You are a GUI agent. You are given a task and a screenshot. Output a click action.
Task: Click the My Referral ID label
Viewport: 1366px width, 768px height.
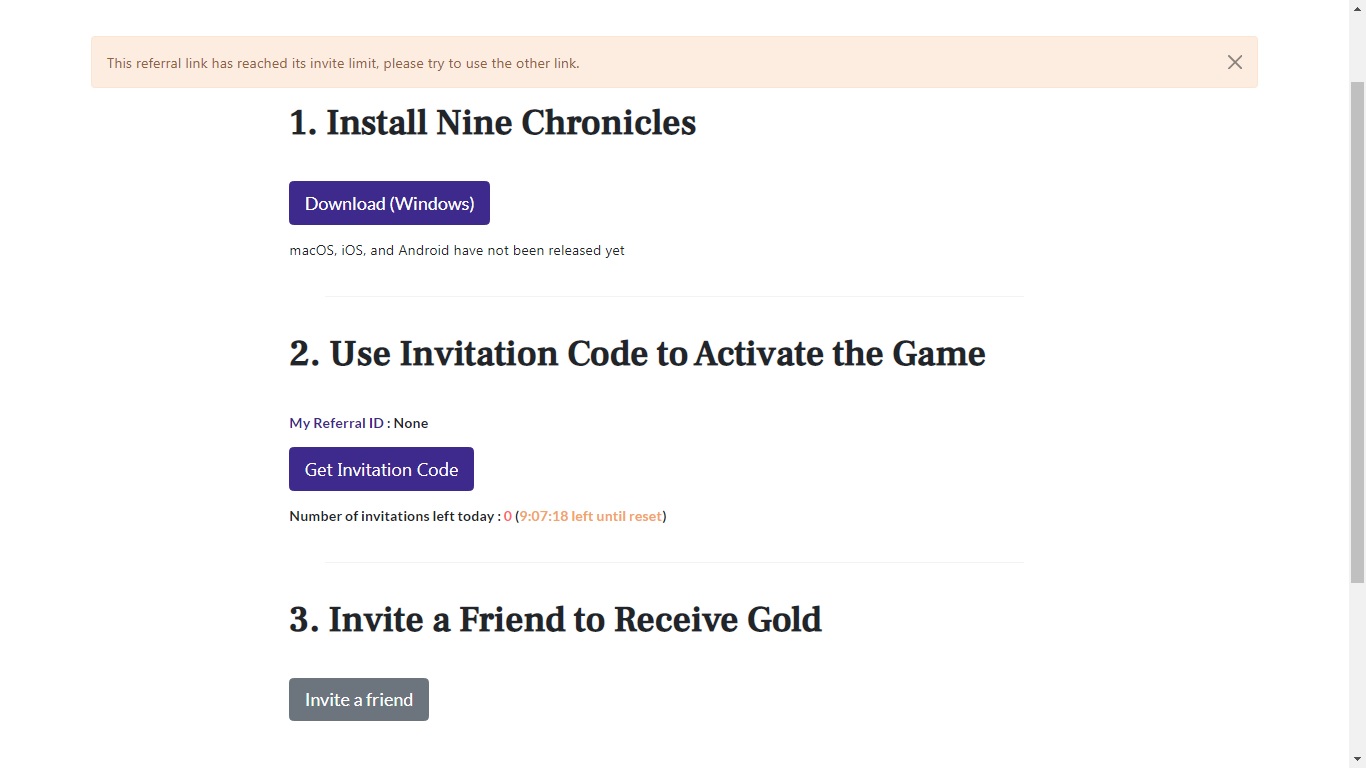[336, 423]
